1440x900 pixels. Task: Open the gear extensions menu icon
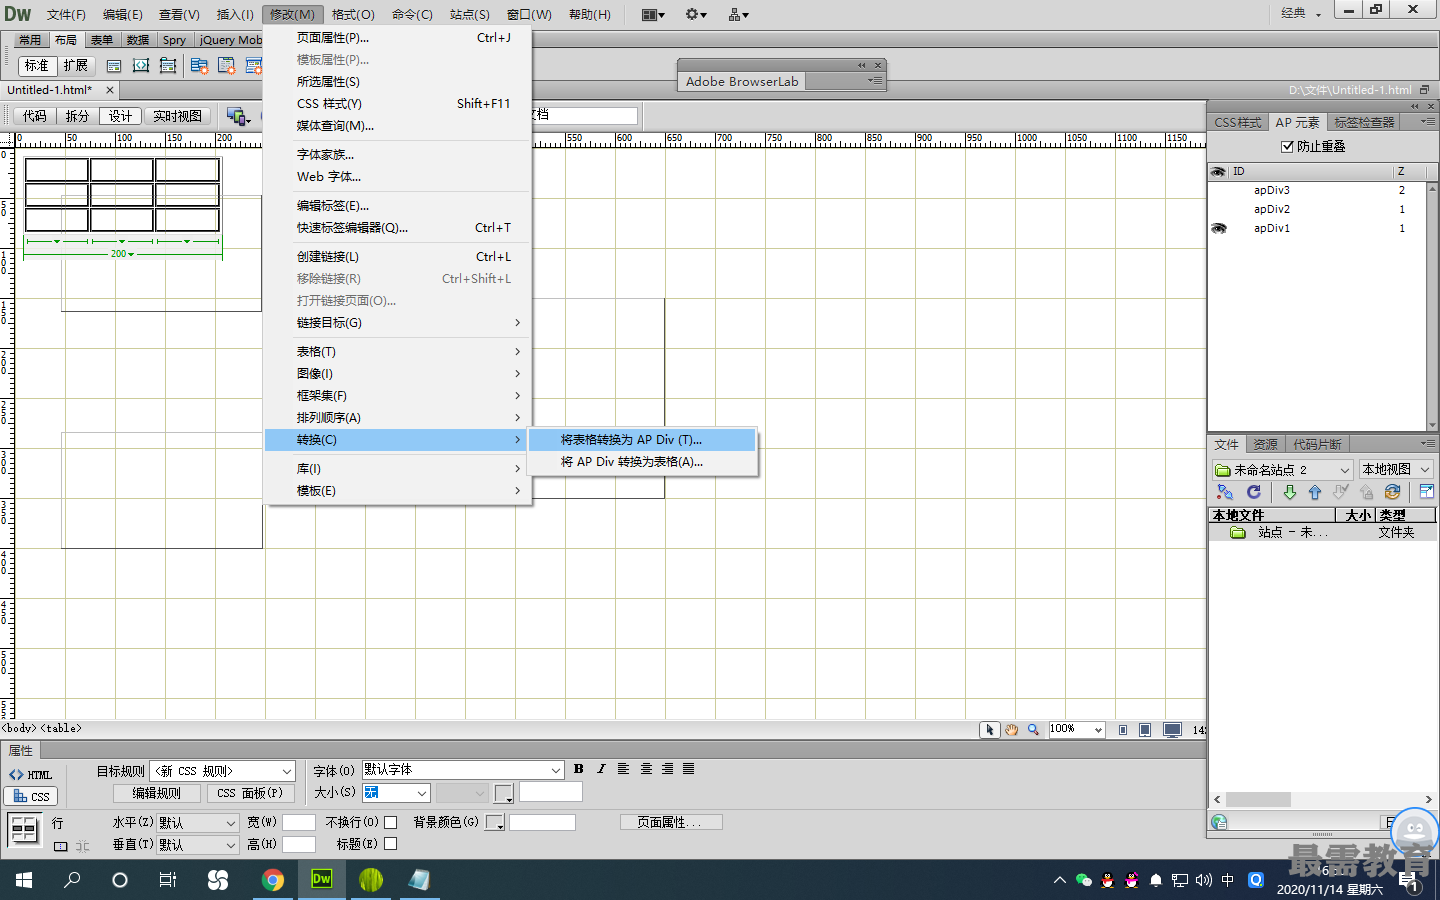696,14
